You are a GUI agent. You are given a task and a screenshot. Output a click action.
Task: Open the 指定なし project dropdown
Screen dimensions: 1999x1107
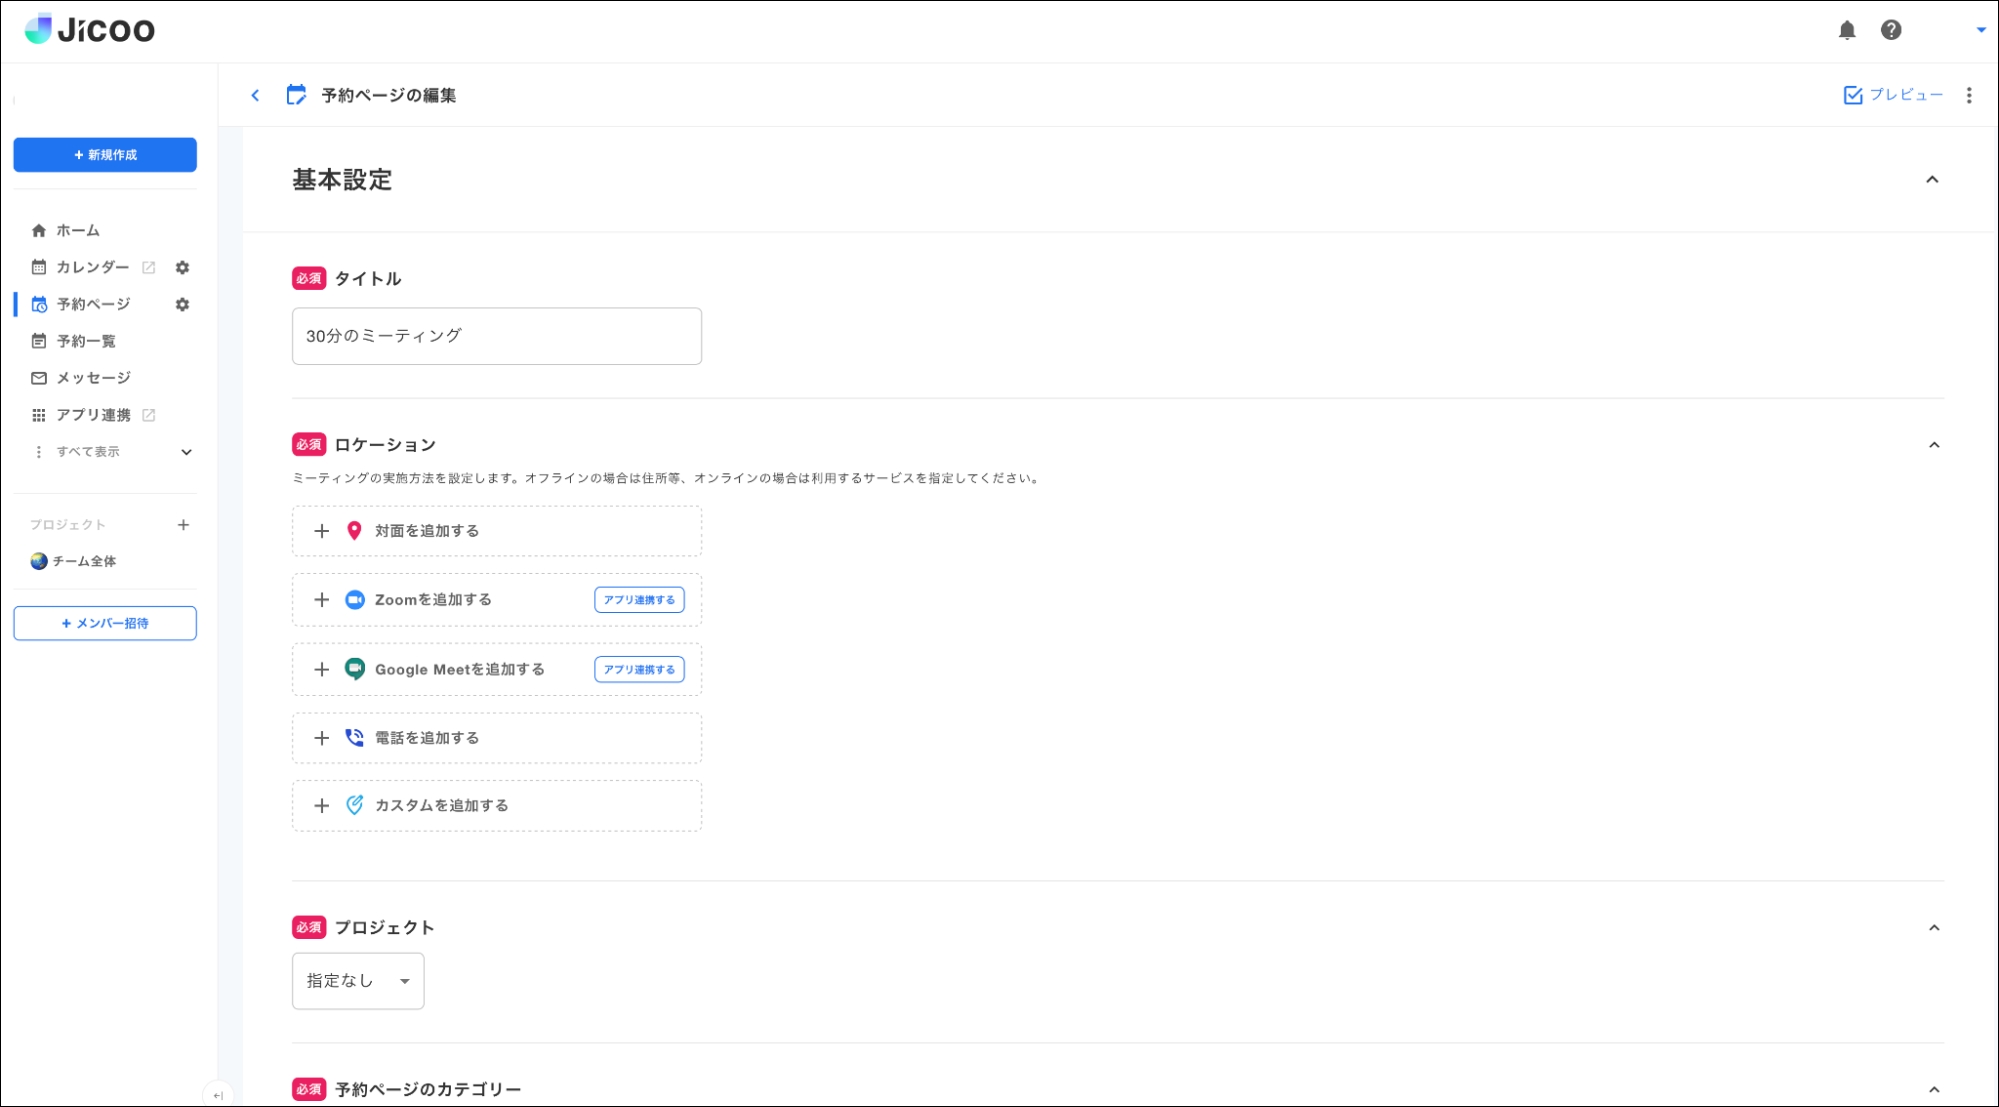pos(358,981)
